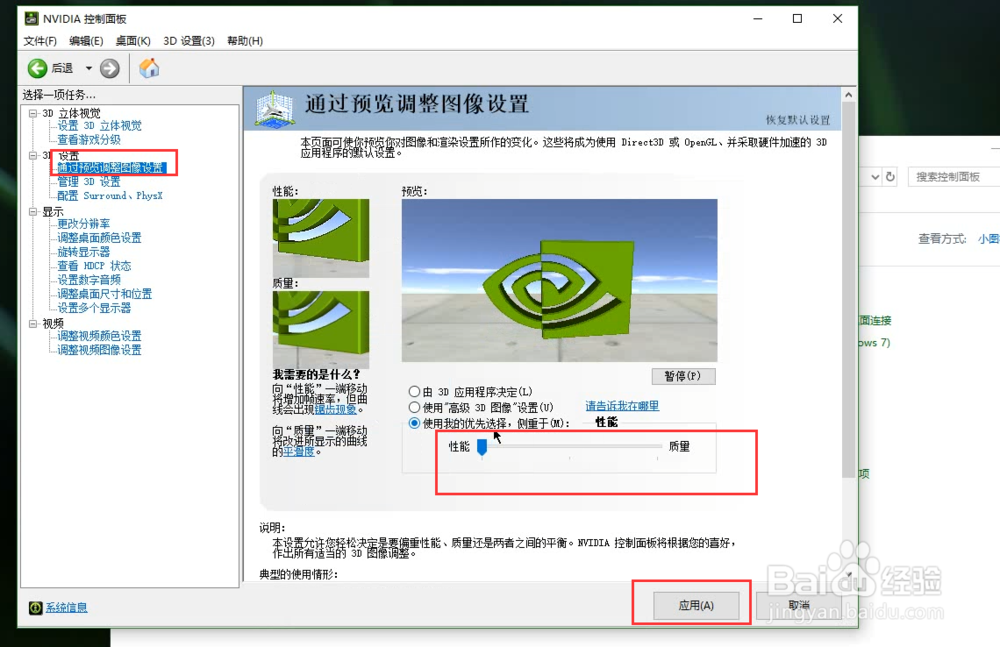The height and width of the screenshot is (647, 1000).
Task: Open the 桌面(K) menu
Action: (133, 41)
